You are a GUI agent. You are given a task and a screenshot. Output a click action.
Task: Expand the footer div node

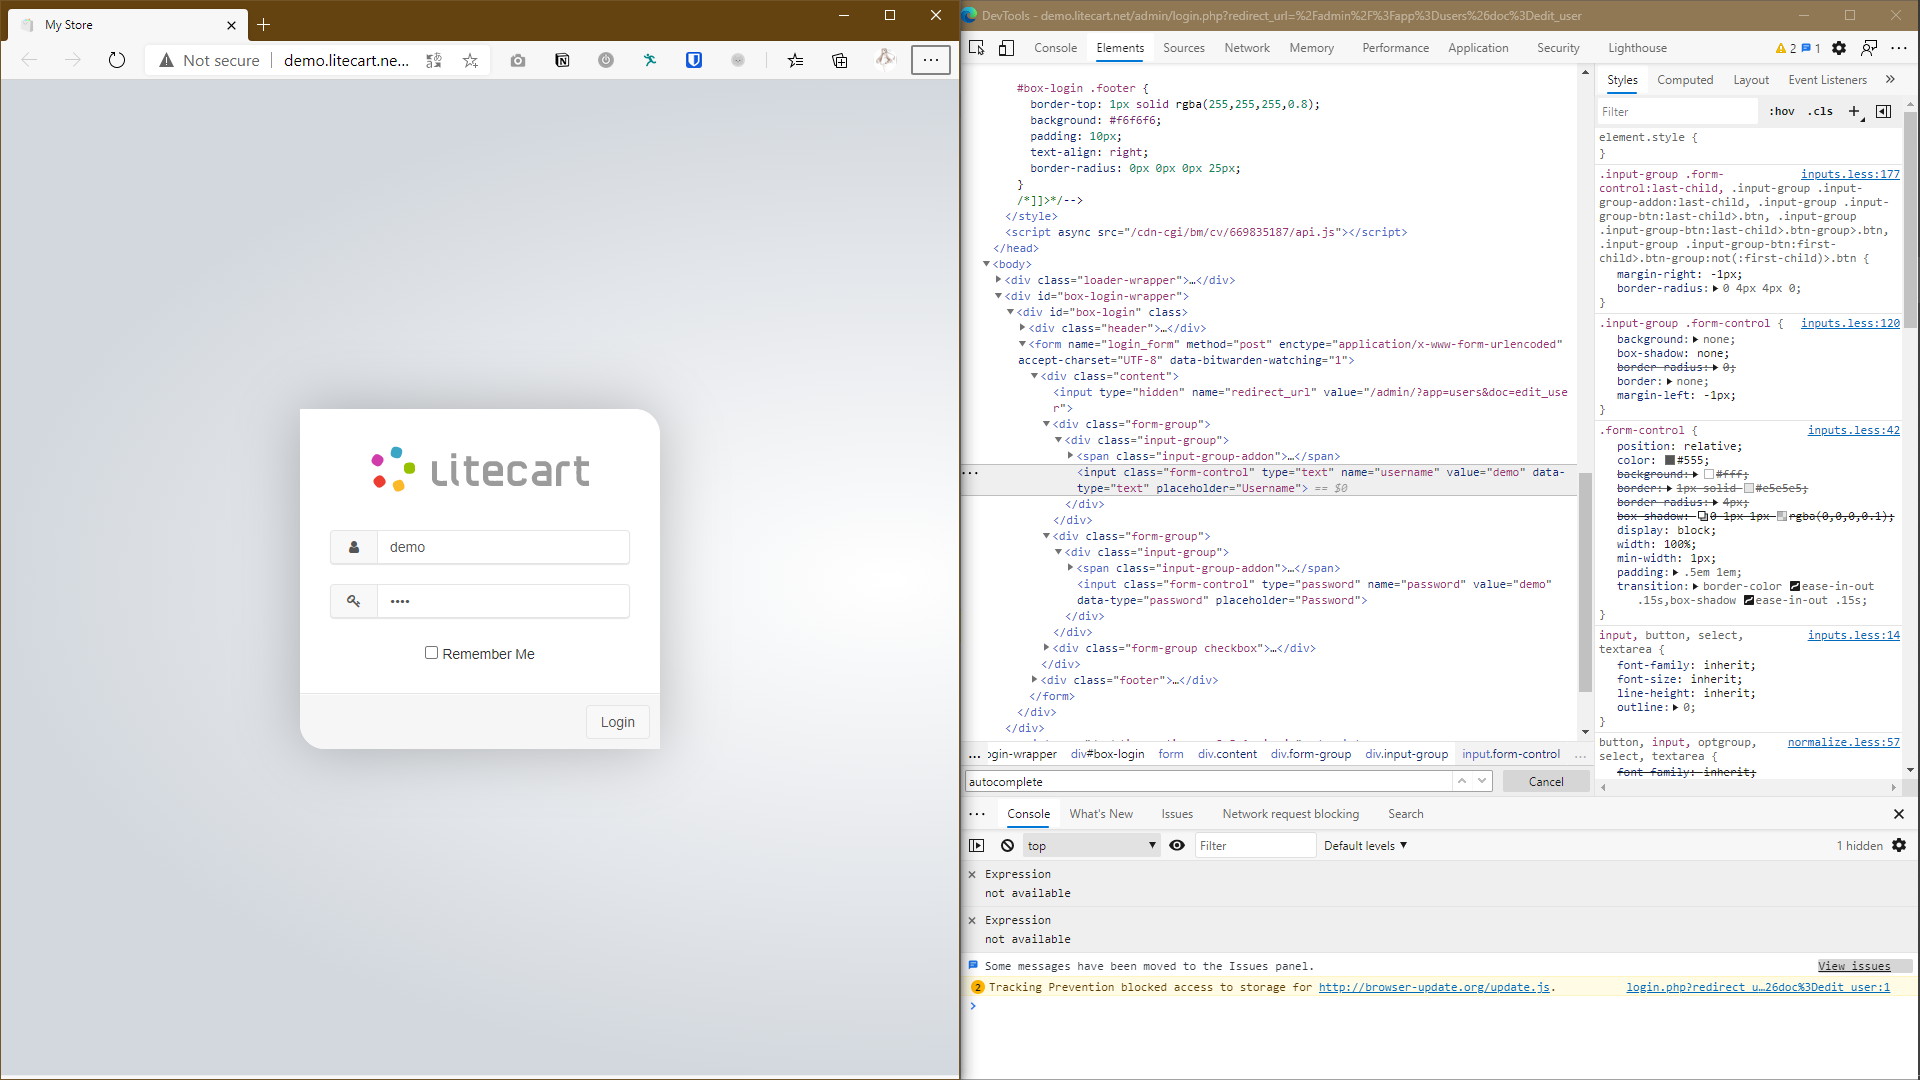(1034, 680)
